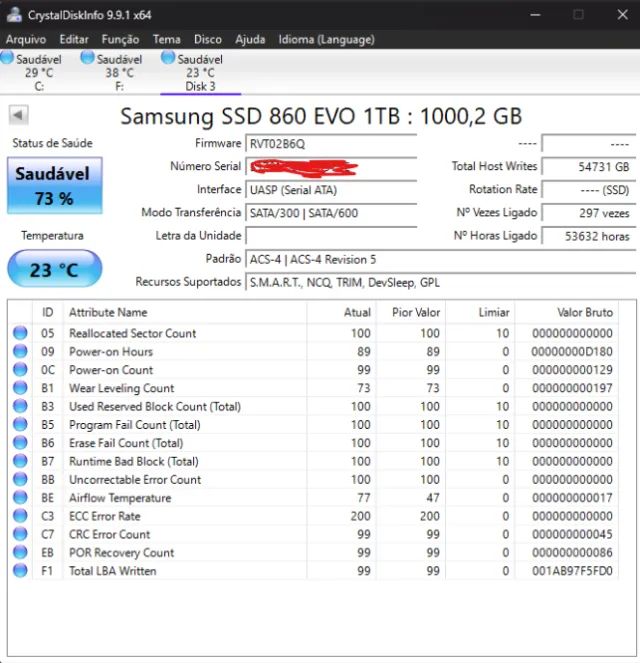Viewport: 640px width, 663px height.
Task: Click status orb for Power-on Count
Action: (20, 370)
